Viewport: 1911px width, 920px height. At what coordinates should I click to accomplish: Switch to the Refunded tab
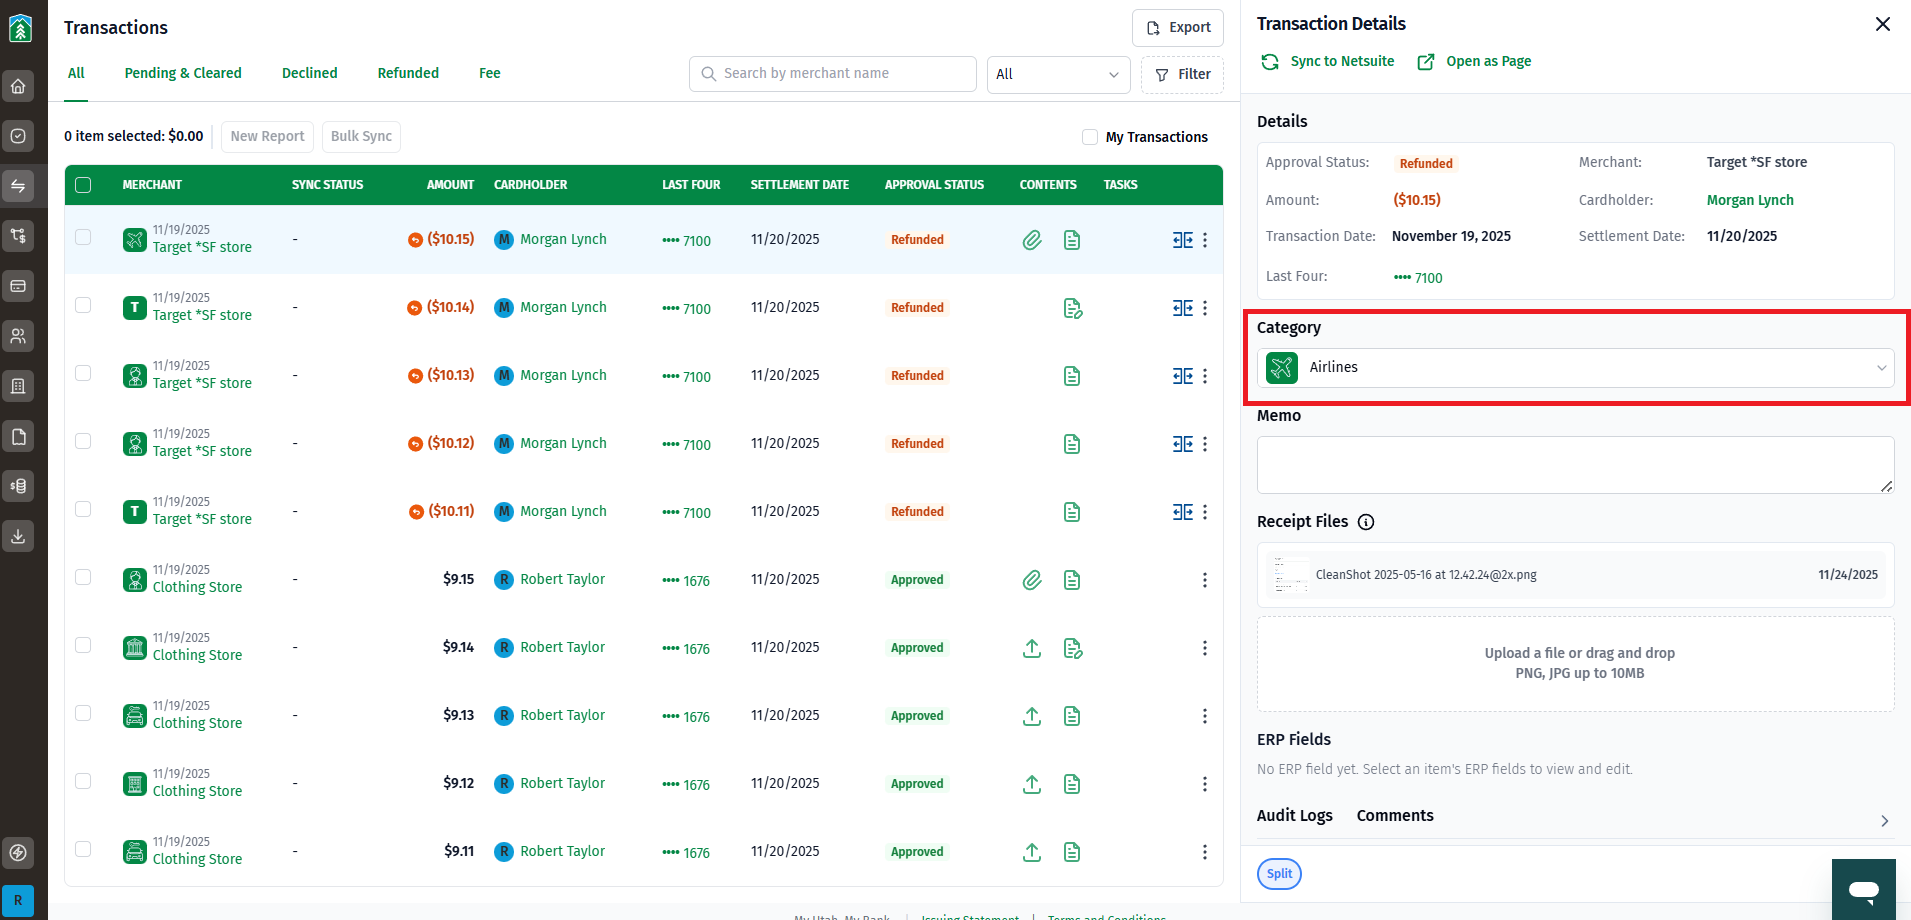tap(408, 73)
